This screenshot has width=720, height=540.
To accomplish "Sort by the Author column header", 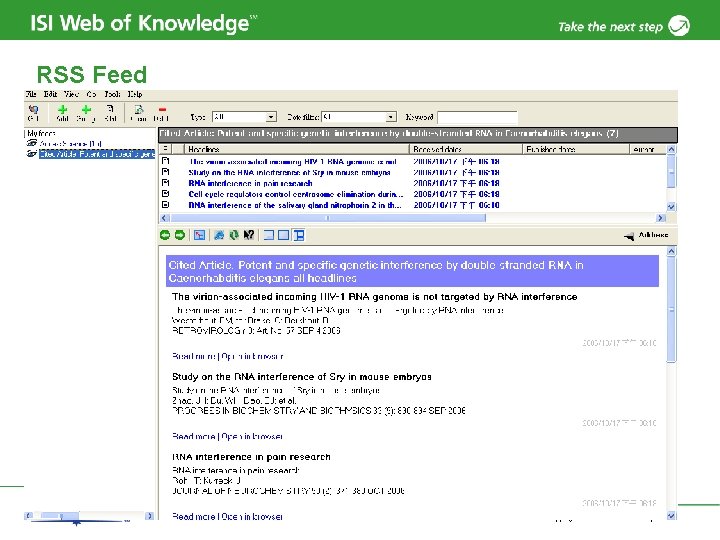I will [647, 149].
